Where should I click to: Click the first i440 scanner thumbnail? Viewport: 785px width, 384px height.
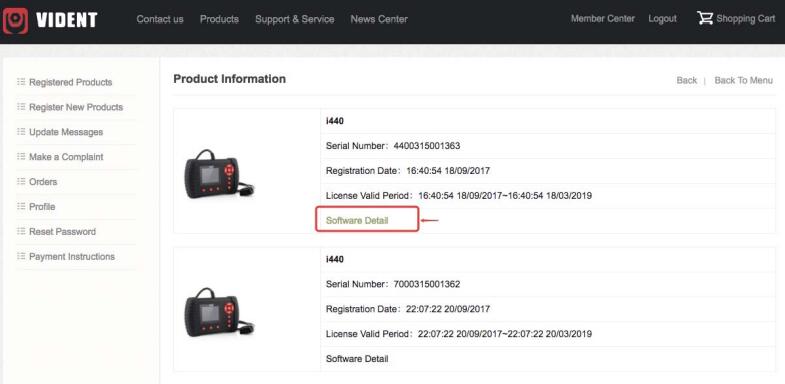pyautogui.click(x=219, y=173)
